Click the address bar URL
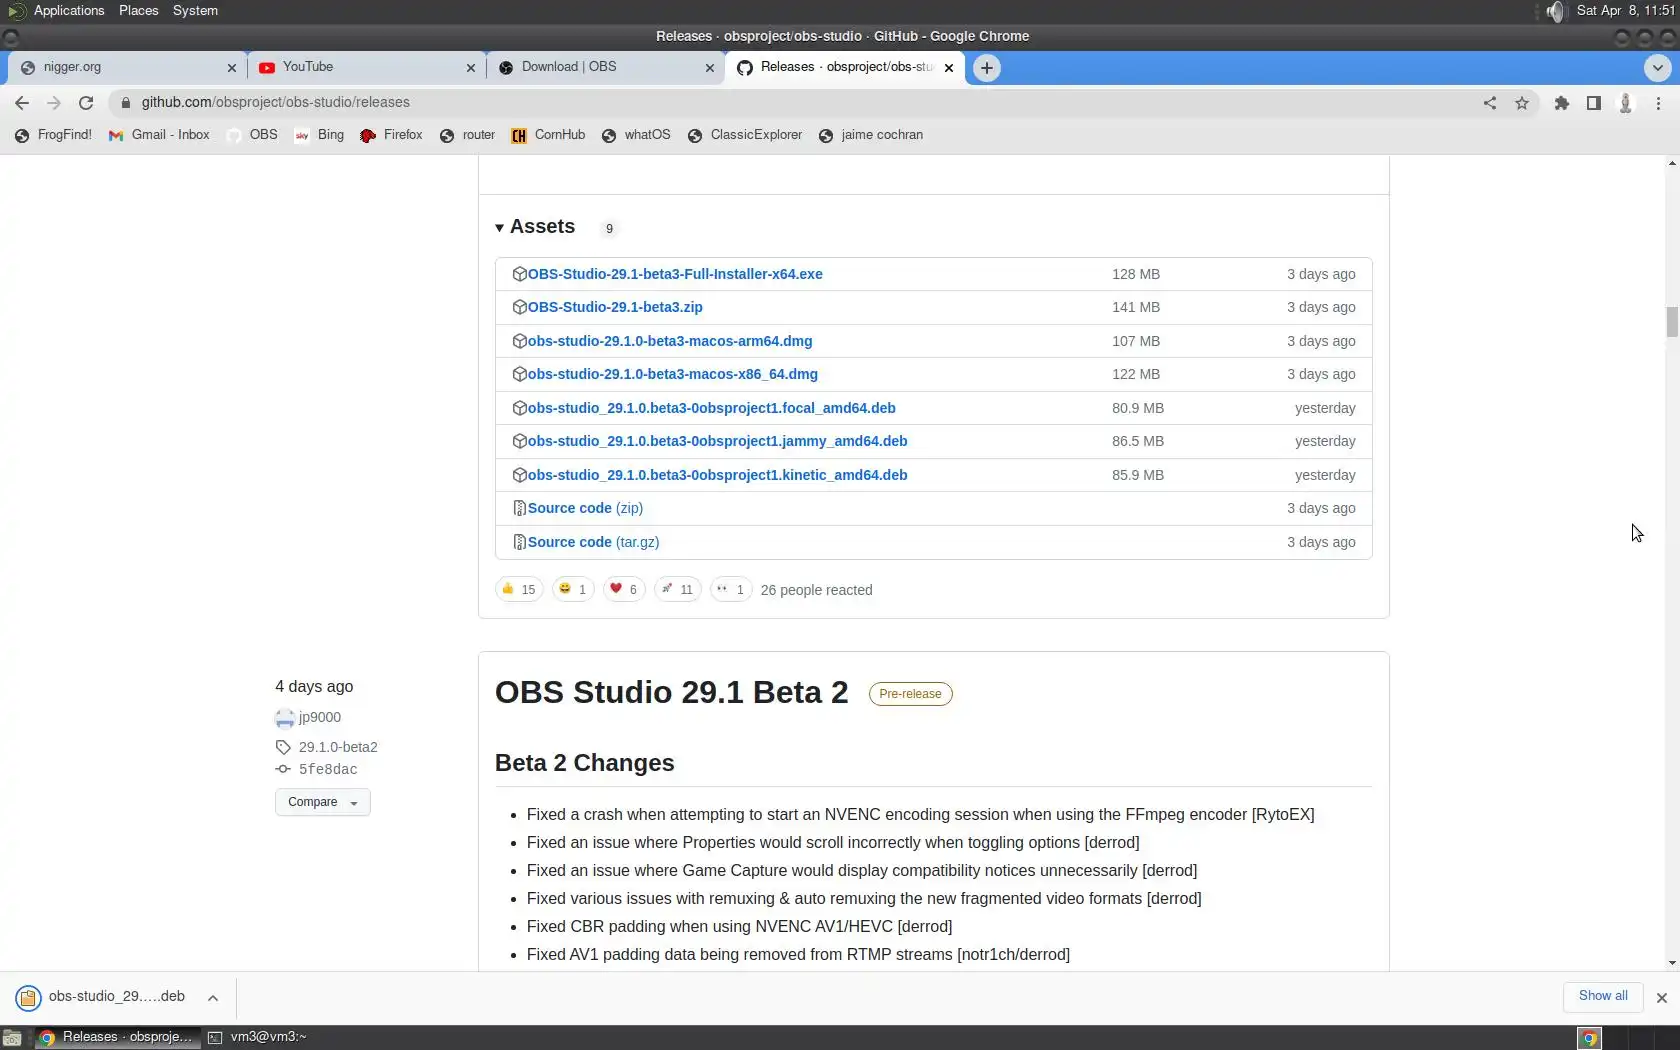Screen dimensions: 1680x1050 tap(276, 103)
